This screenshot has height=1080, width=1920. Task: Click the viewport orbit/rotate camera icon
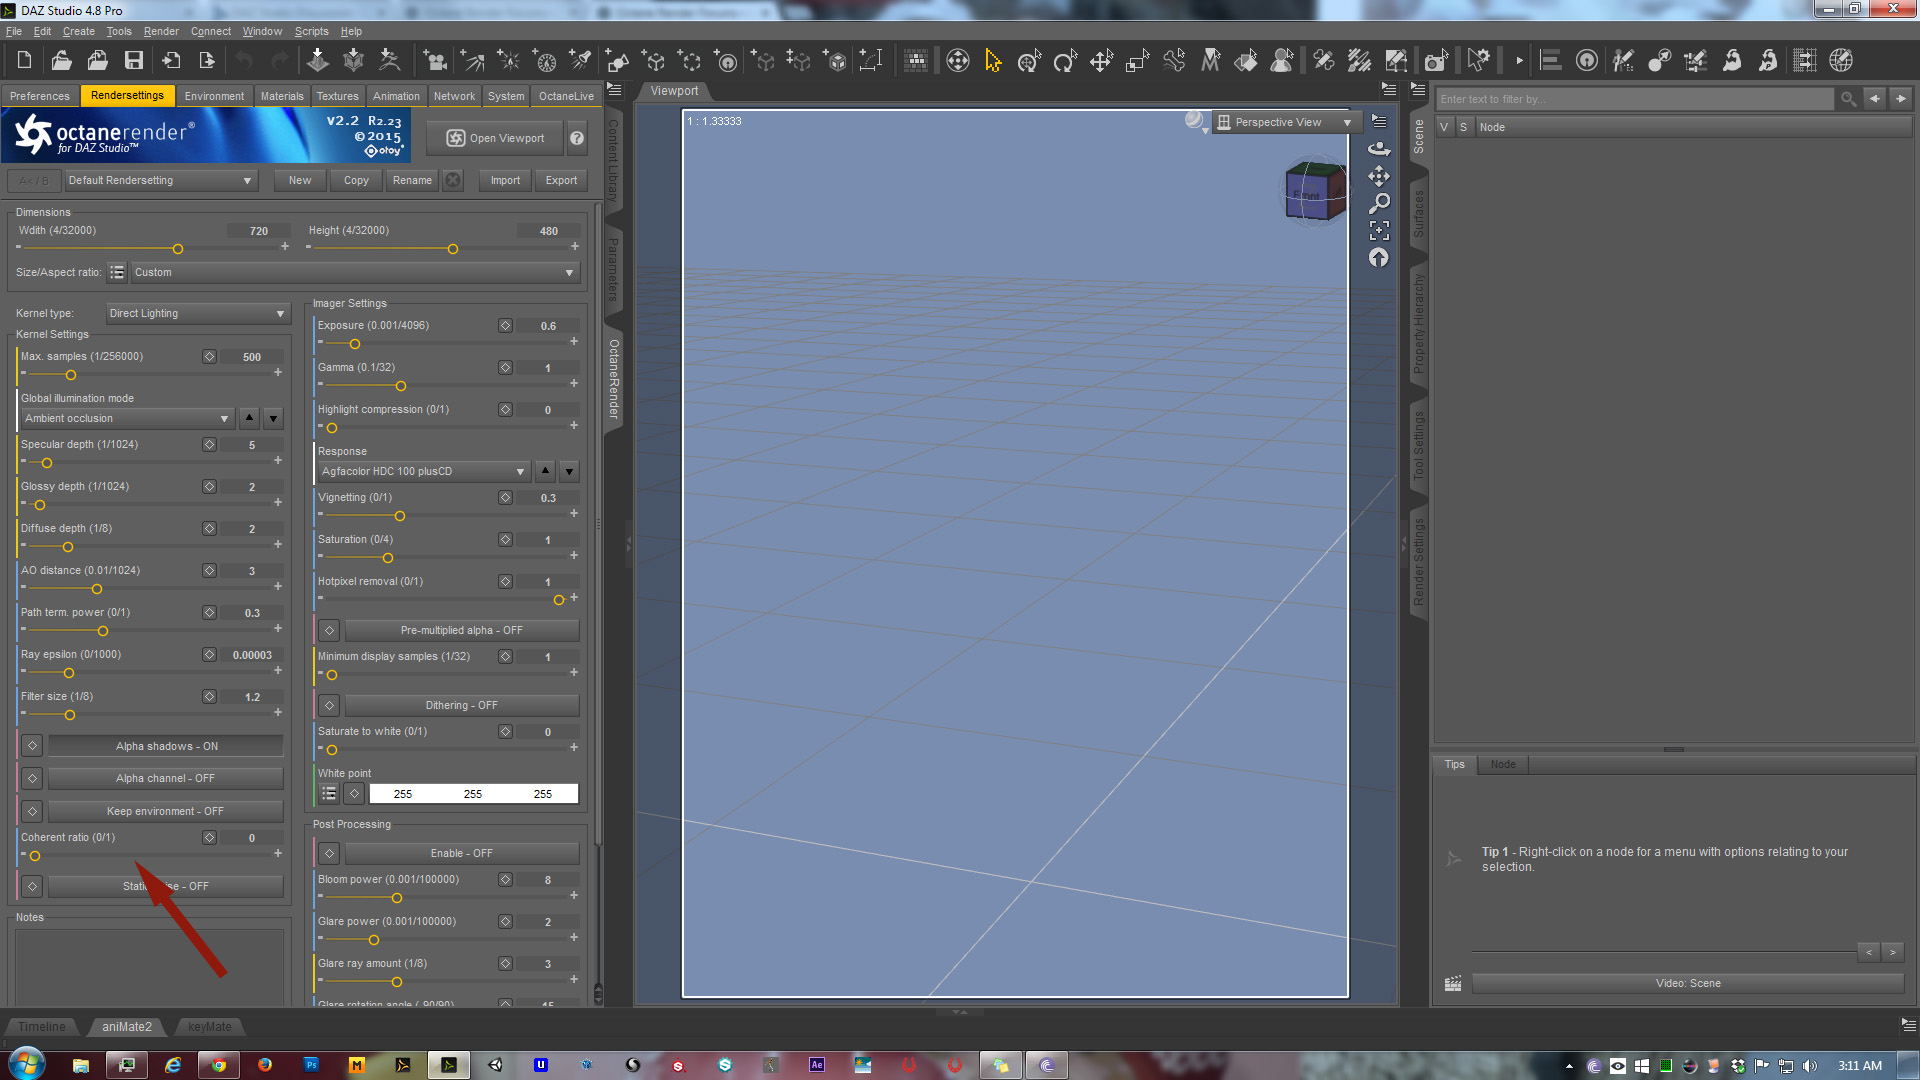pyautogui.click(x=1379, y=148)
